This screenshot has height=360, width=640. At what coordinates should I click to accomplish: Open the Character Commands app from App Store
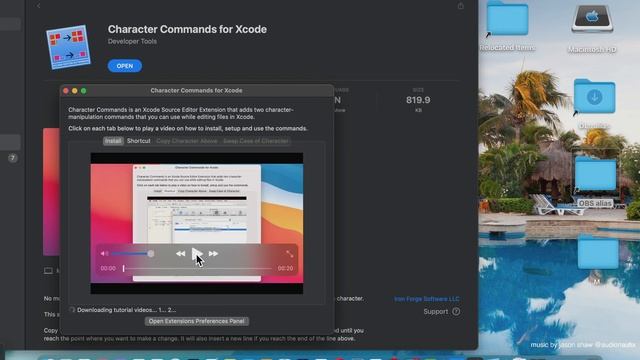coord(124,66)
